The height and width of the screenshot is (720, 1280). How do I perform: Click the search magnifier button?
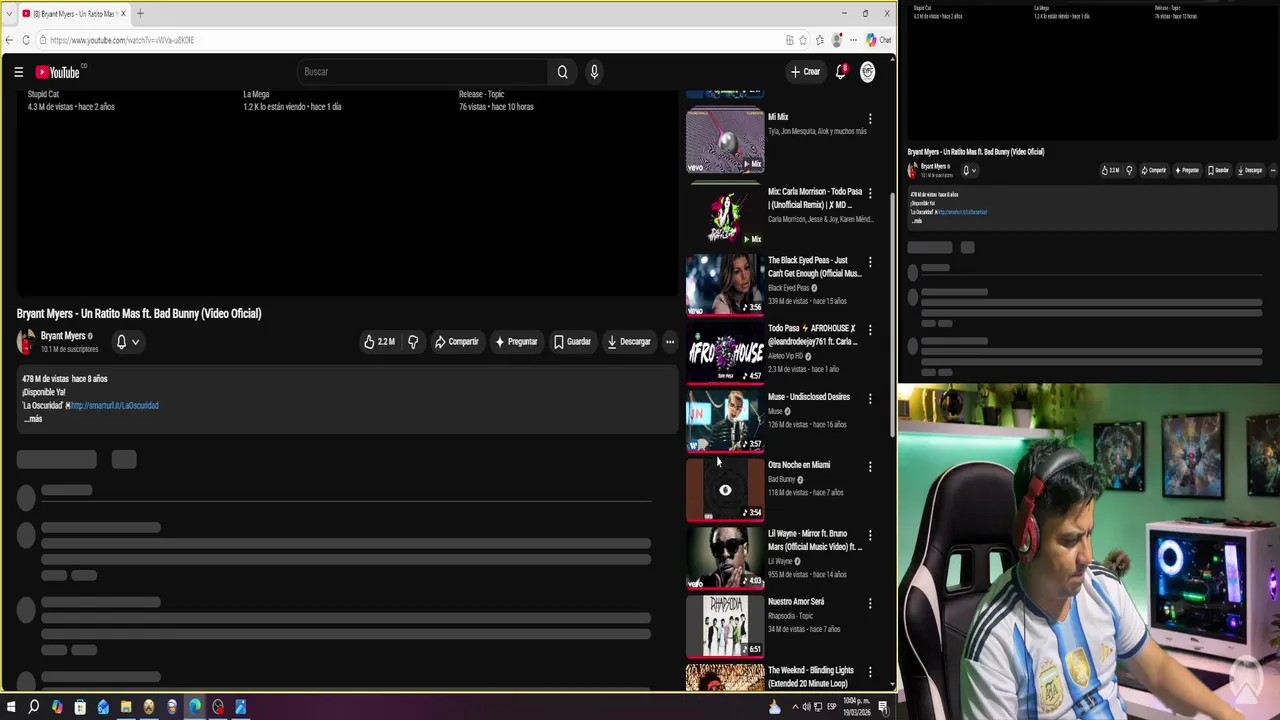(x=562, y=72)
